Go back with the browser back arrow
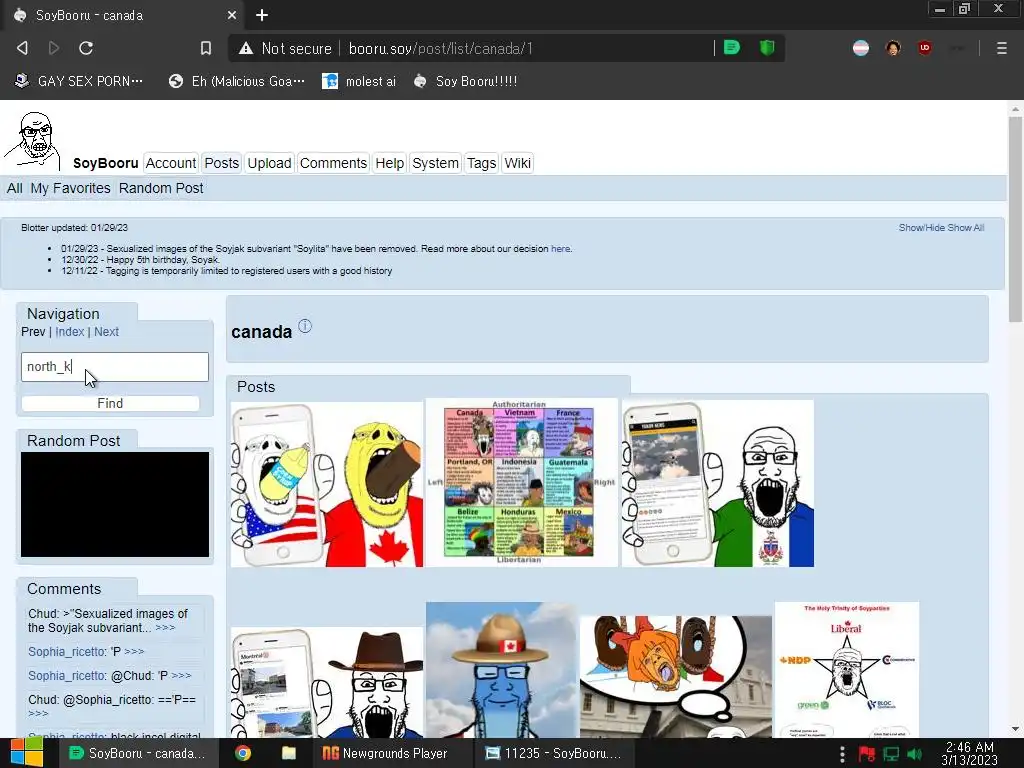The image size is (1024, 768). click(22, 48)
